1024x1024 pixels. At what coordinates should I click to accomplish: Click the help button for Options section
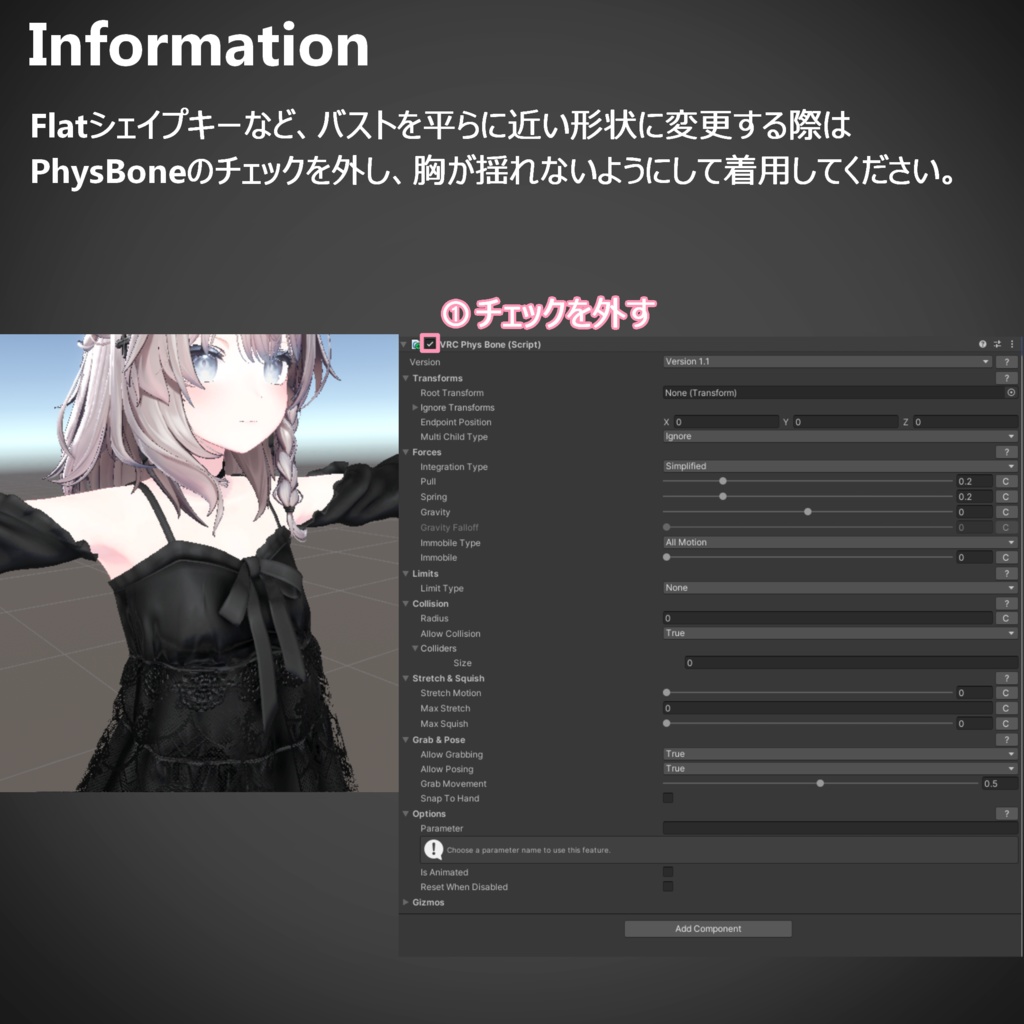point(1006,814)
